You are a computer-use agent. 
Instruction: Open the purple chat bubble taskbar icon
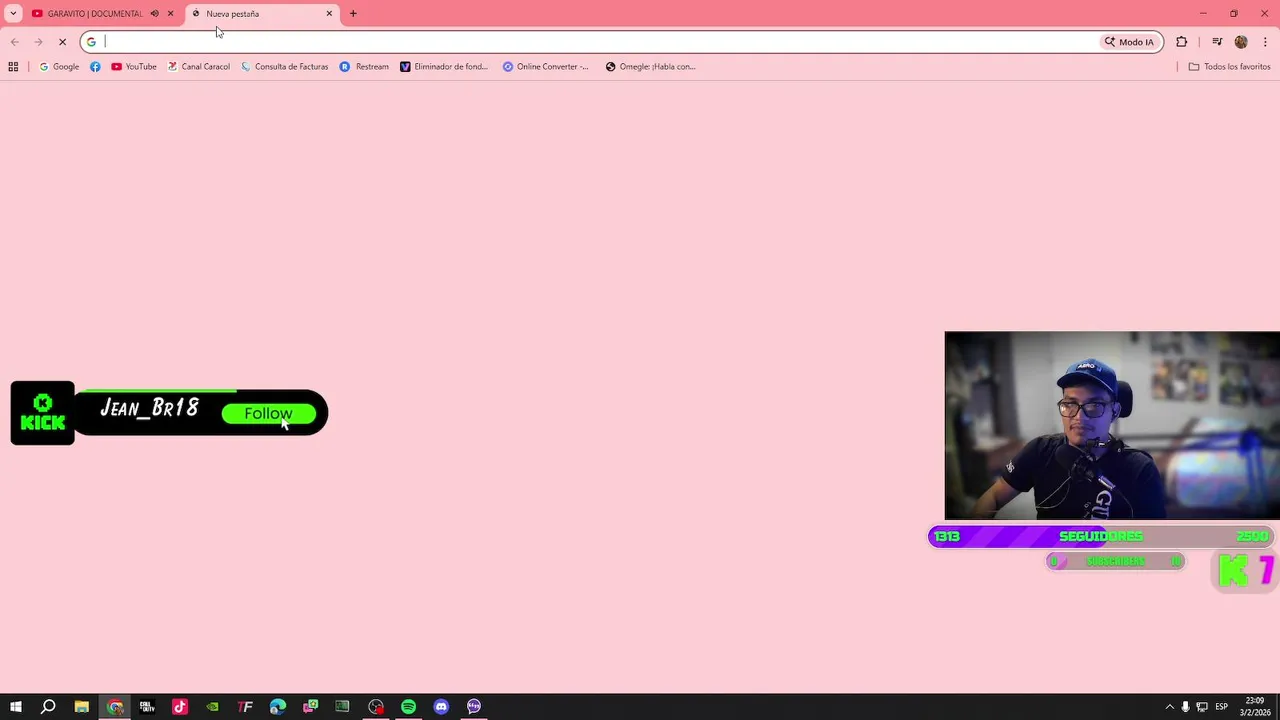tap(474, 707)
